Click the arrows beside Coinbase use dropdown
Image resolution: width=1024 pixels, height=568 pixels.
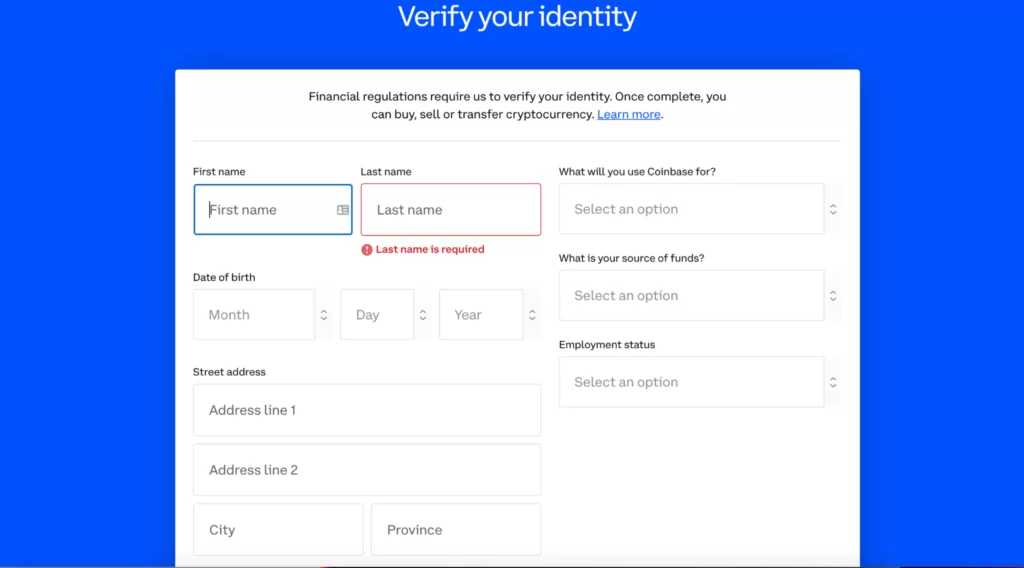click(x=833, y=209)
